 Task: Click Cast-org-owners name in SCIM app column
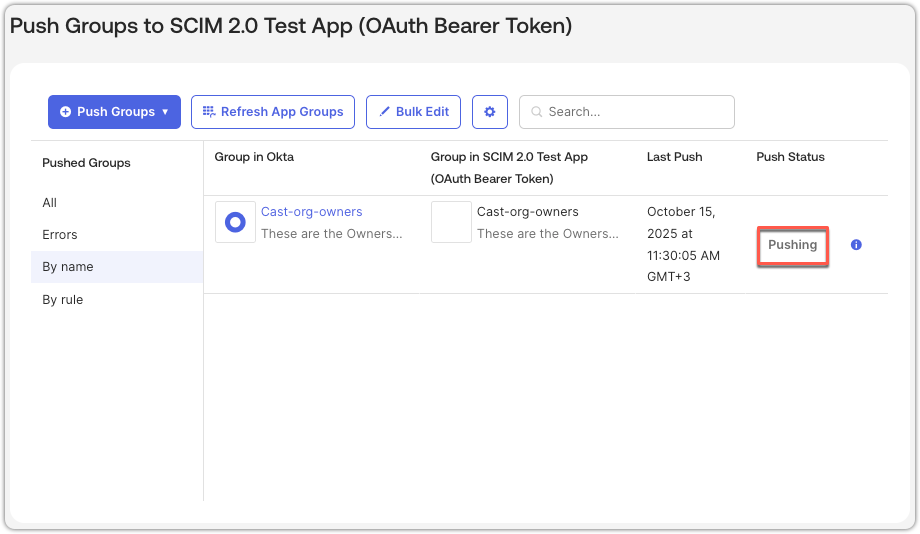[x=527, y=212]
